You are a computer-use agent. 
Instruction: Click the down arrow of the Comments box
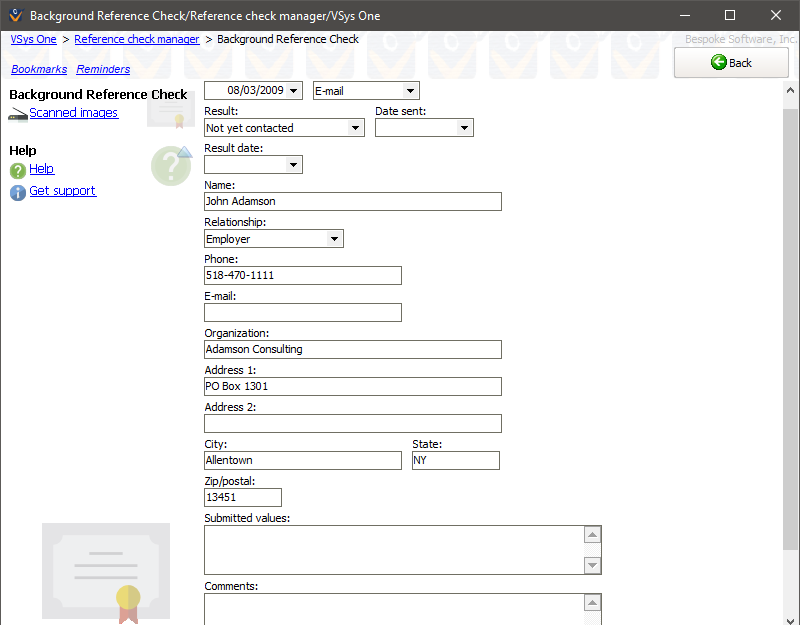click(592, 620)
